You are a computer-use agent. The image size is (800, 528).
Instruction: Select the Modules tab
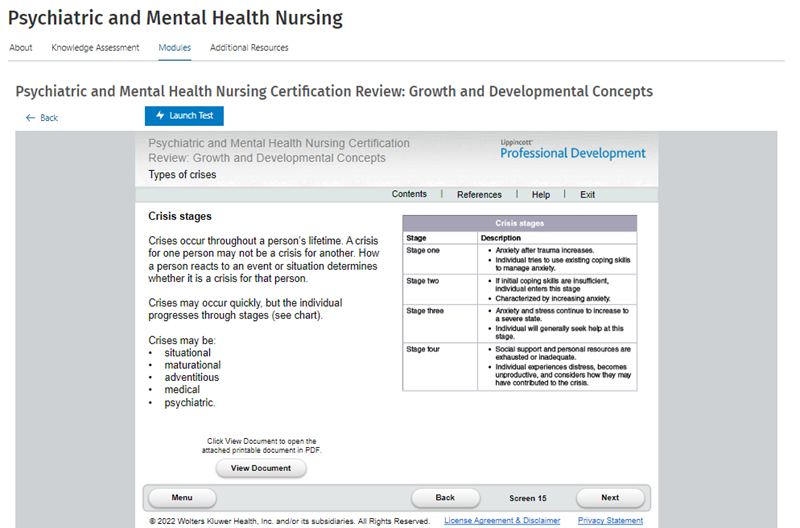175,48
